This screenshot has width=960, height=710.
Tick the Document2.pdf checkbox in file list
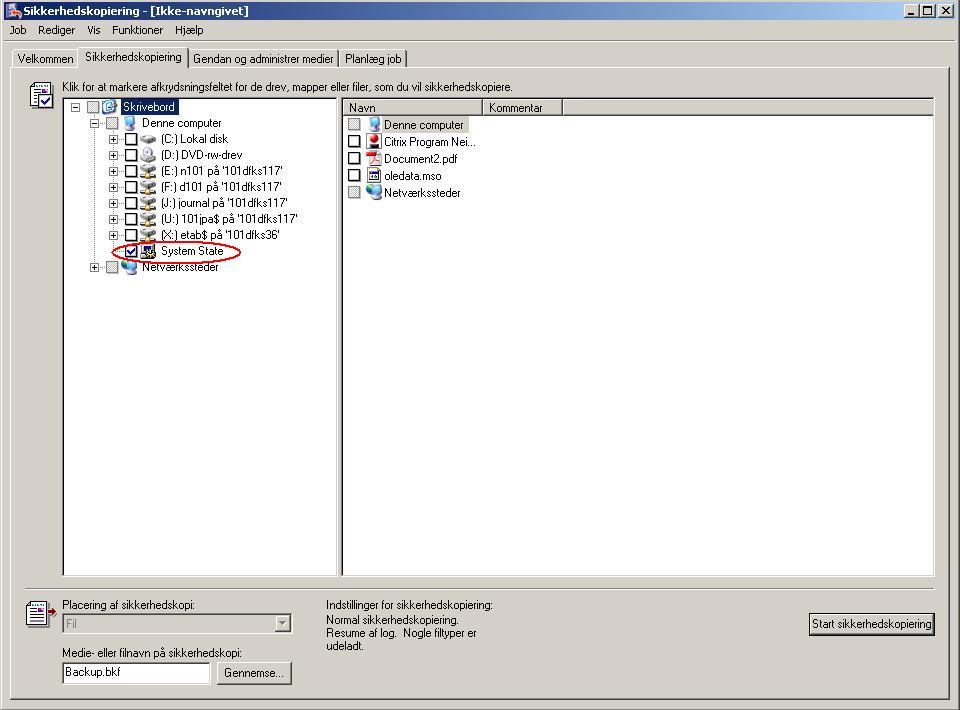(x=354, y=159)
